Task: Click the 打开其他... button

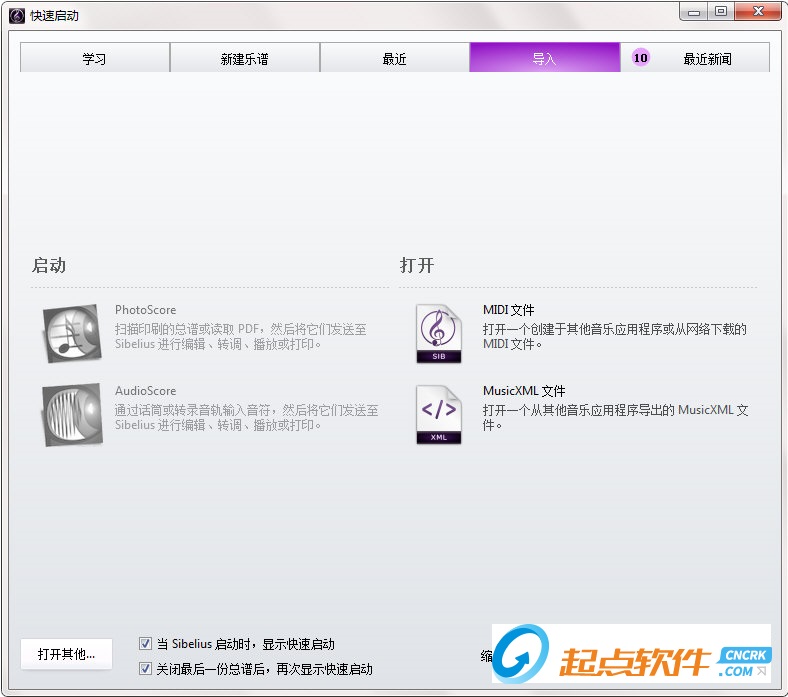Action: tap(66, 654)
